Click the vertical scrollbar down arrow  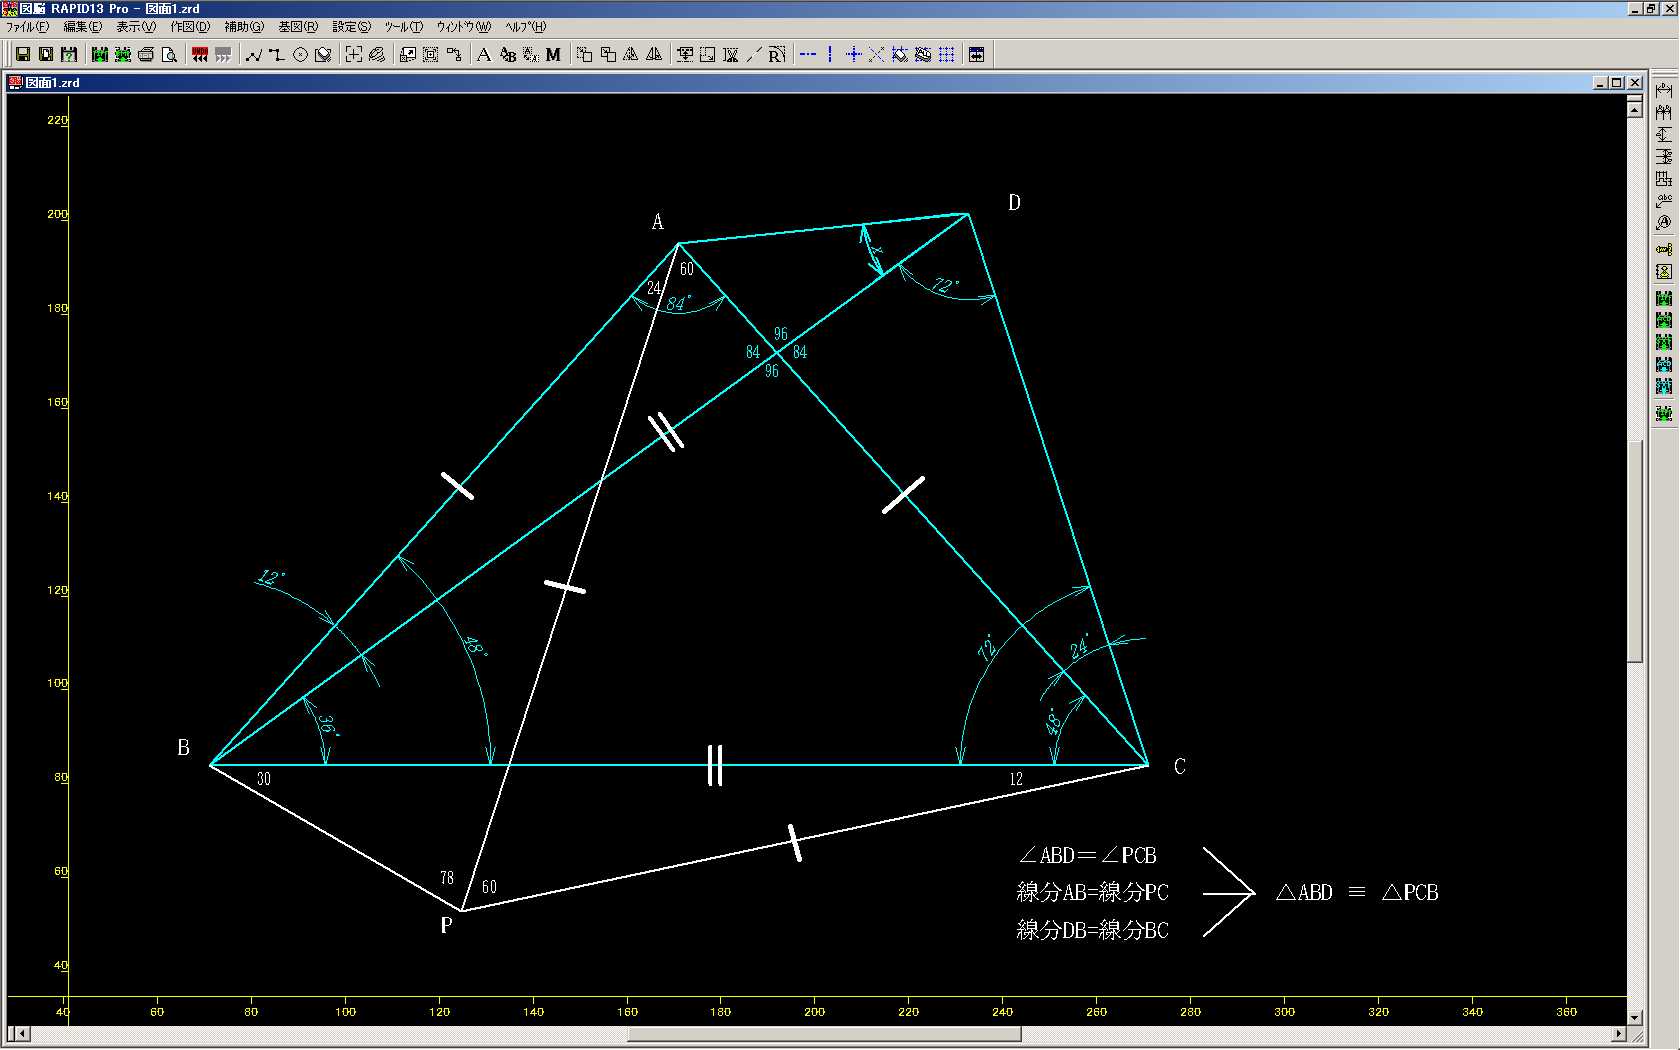pos(1635,1017)
